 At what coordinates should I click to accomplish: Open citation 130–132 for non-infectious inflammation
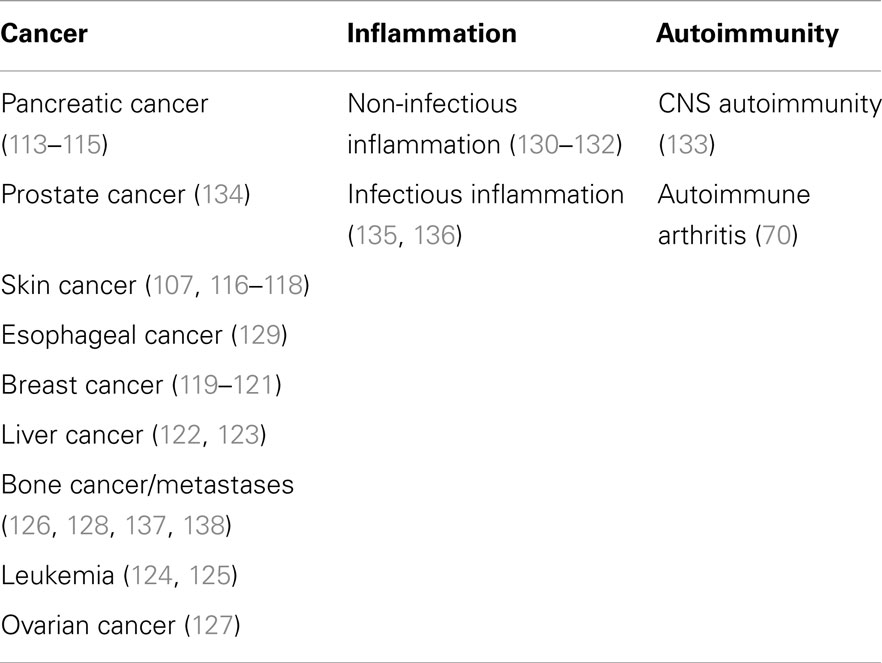(566, 145)
